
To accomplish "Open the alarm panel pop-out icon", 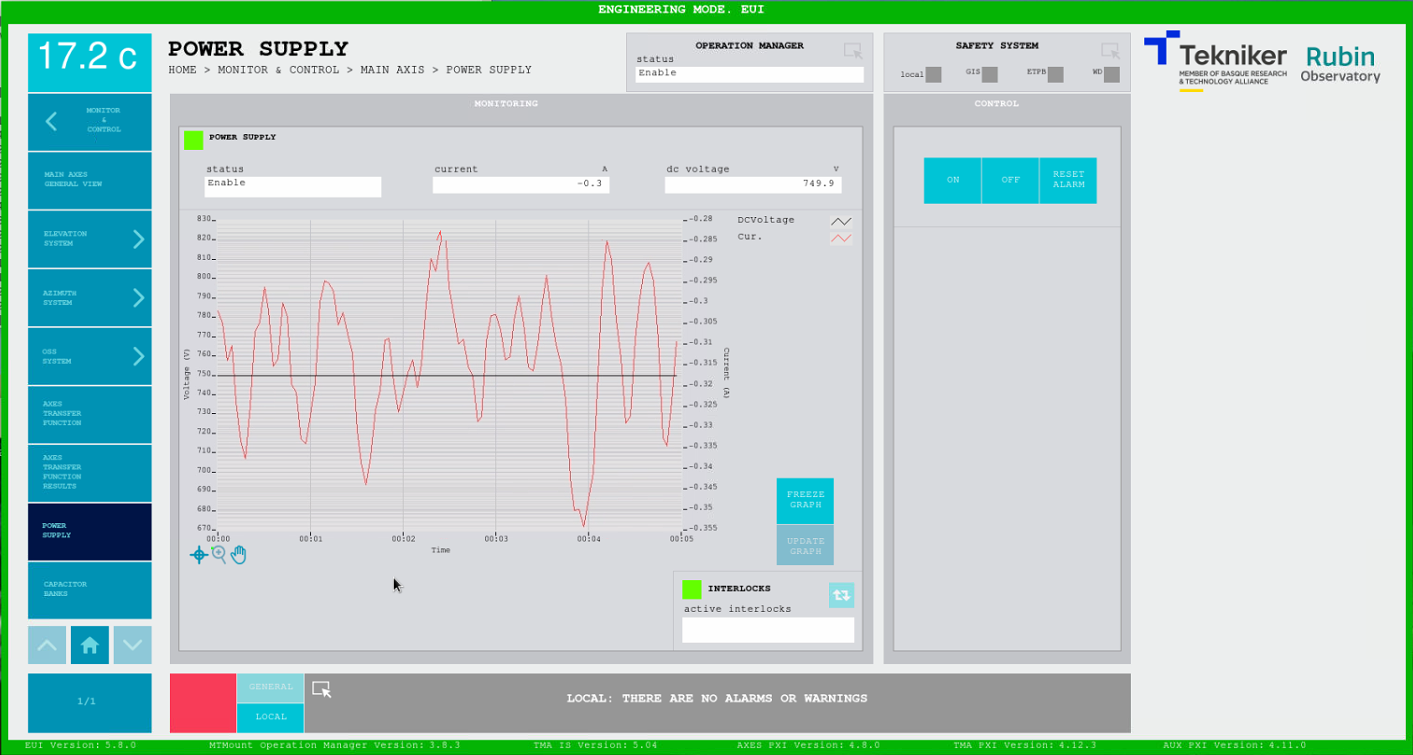I will (x=322, y=689).
